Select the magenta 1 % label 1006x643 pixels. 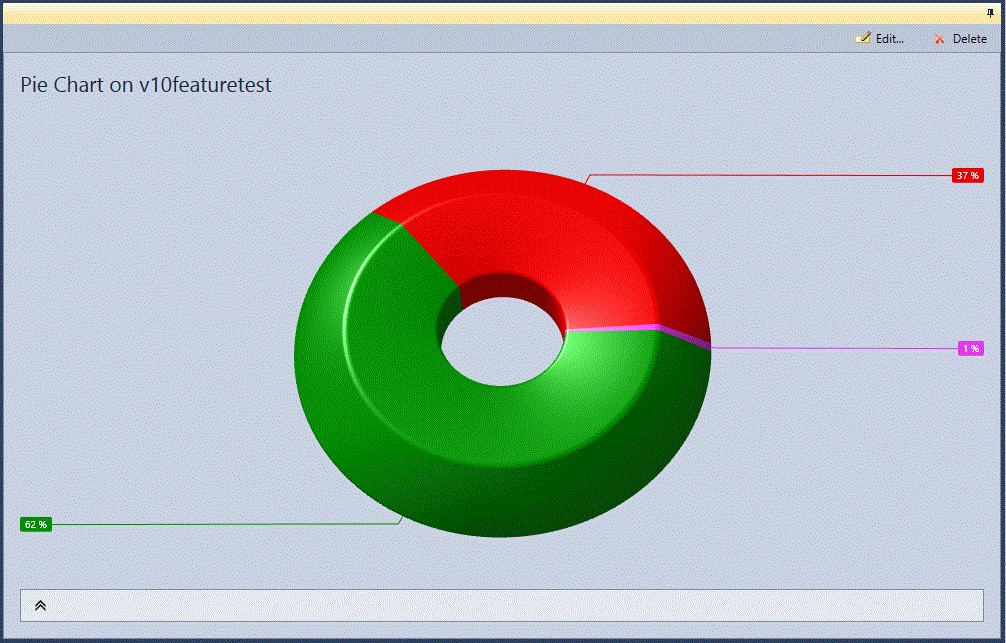[x=971, y=348]
